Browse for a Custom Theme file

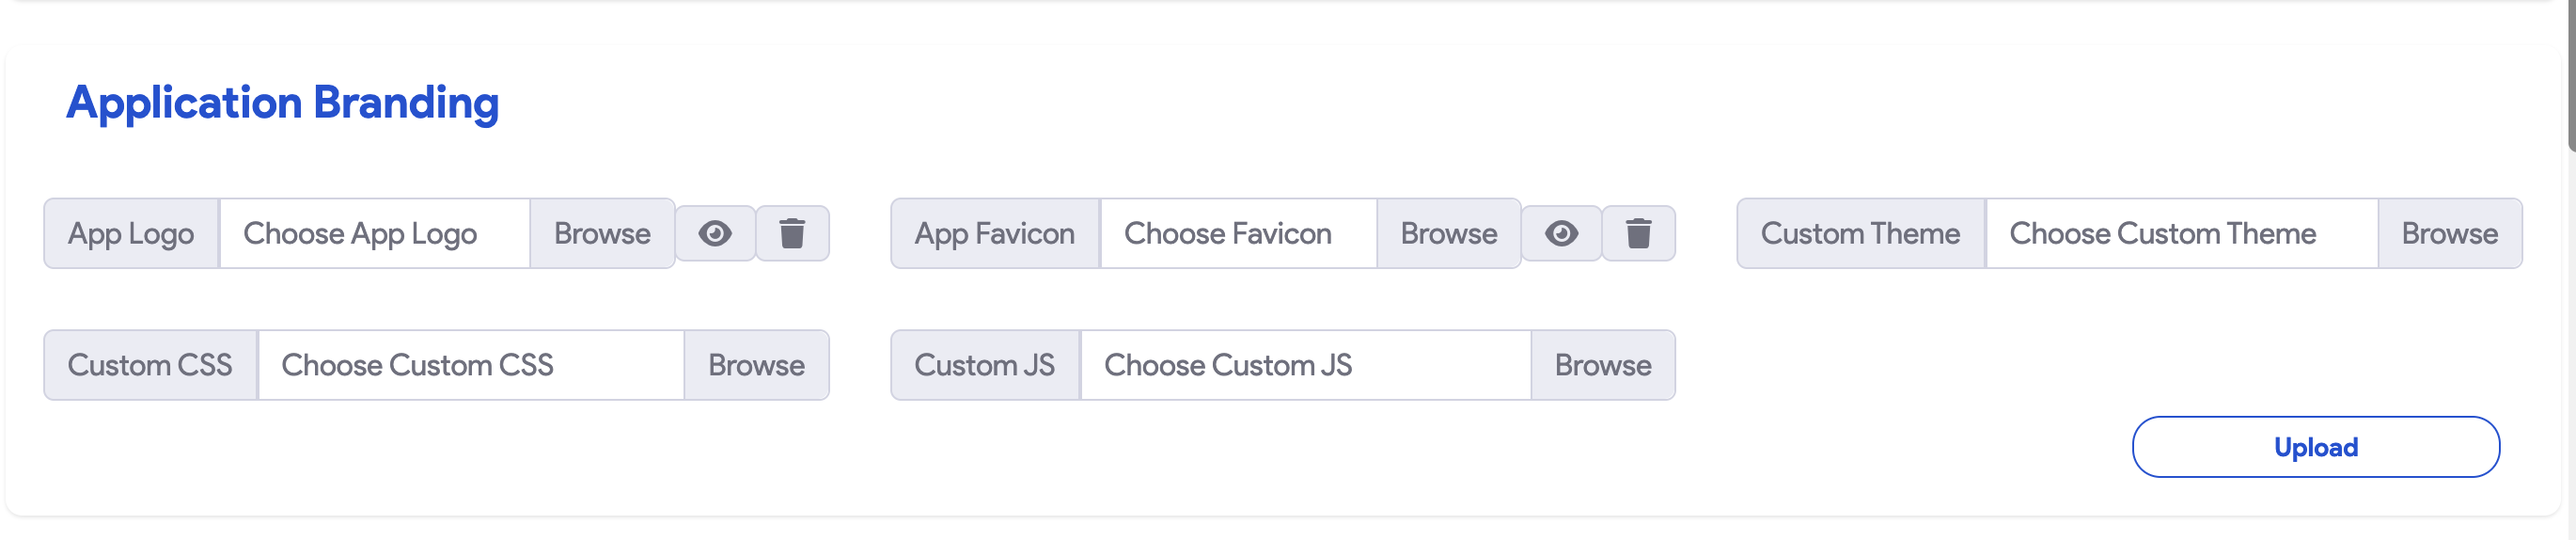[x=2449, y=233]
